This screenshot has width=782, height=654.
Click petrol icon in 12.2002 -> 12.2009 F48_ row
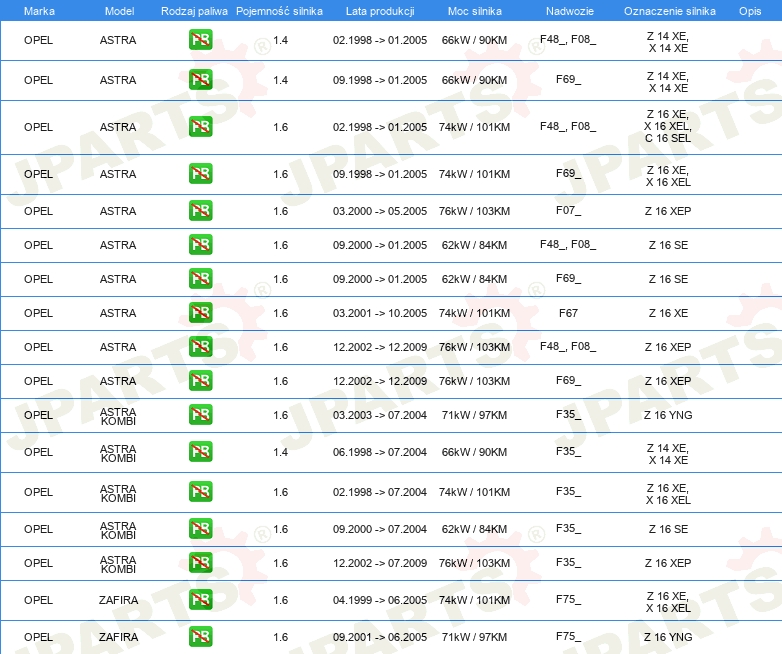click(200, 346)
